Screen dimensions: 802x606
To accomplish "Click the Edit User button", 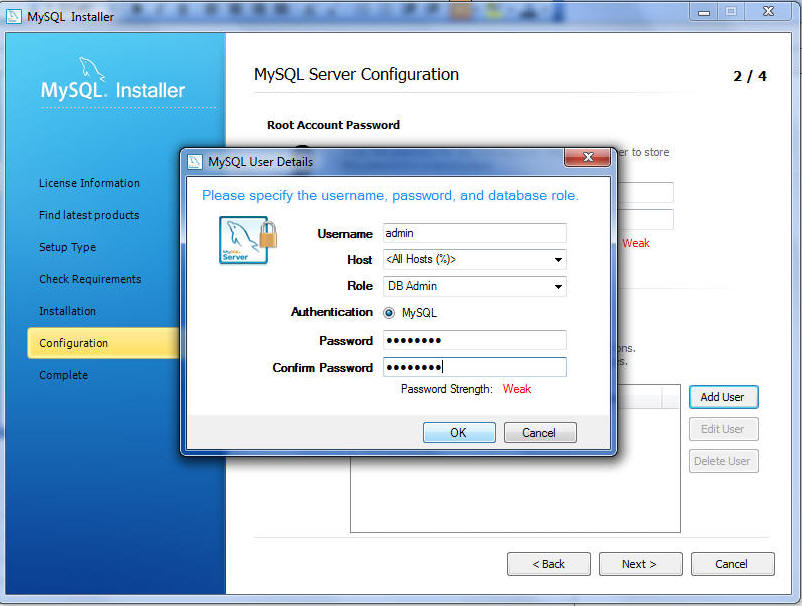I will click(x=723, y=429).
